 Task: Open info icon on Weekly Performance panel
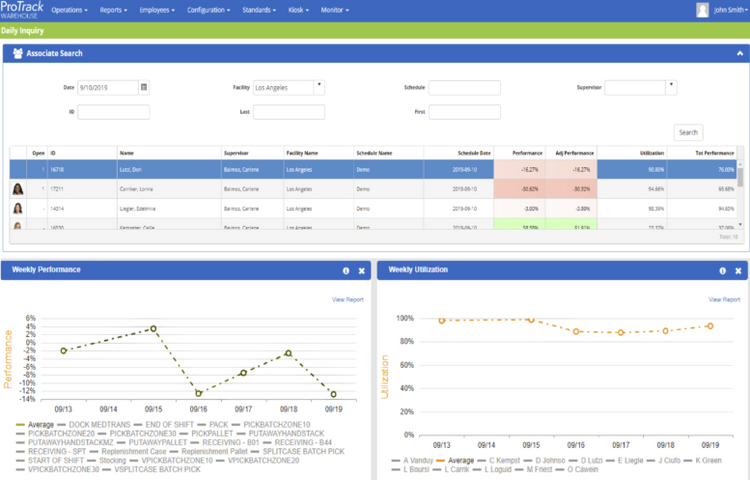pos(346,271)
